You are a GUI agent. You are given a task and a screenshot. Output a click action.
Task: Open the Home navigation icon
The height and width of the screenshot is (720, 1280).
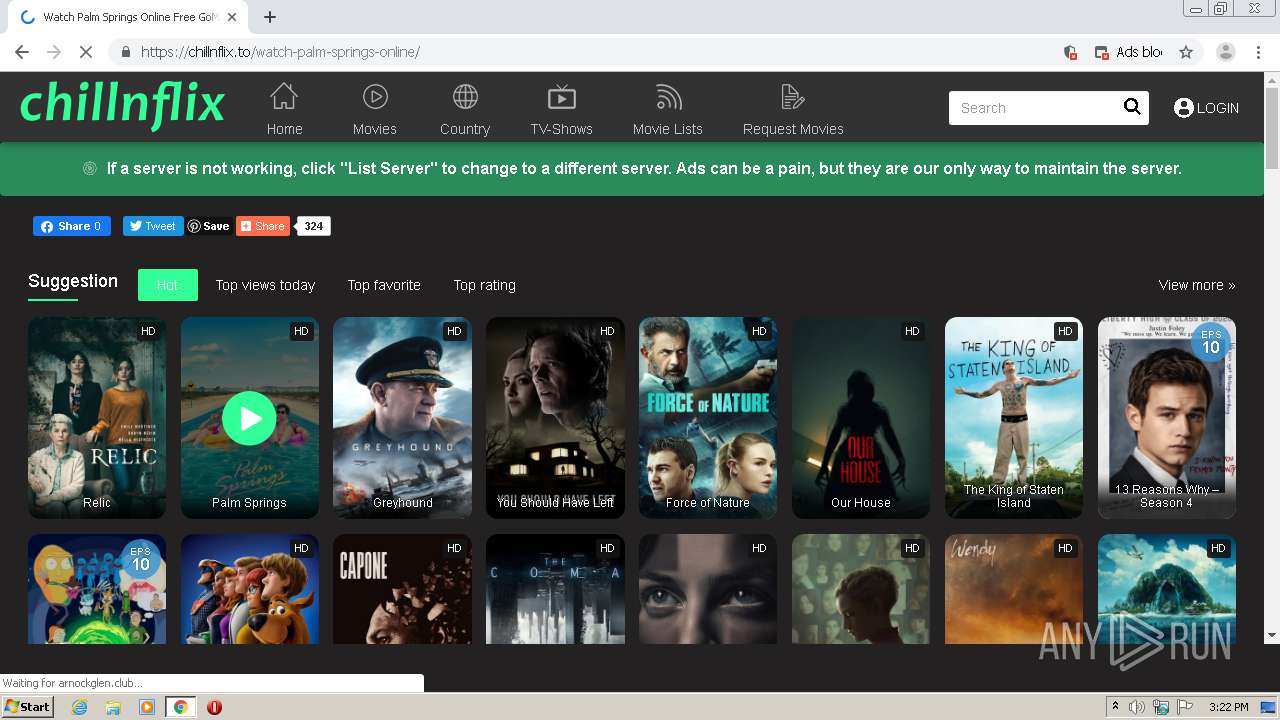284,97
